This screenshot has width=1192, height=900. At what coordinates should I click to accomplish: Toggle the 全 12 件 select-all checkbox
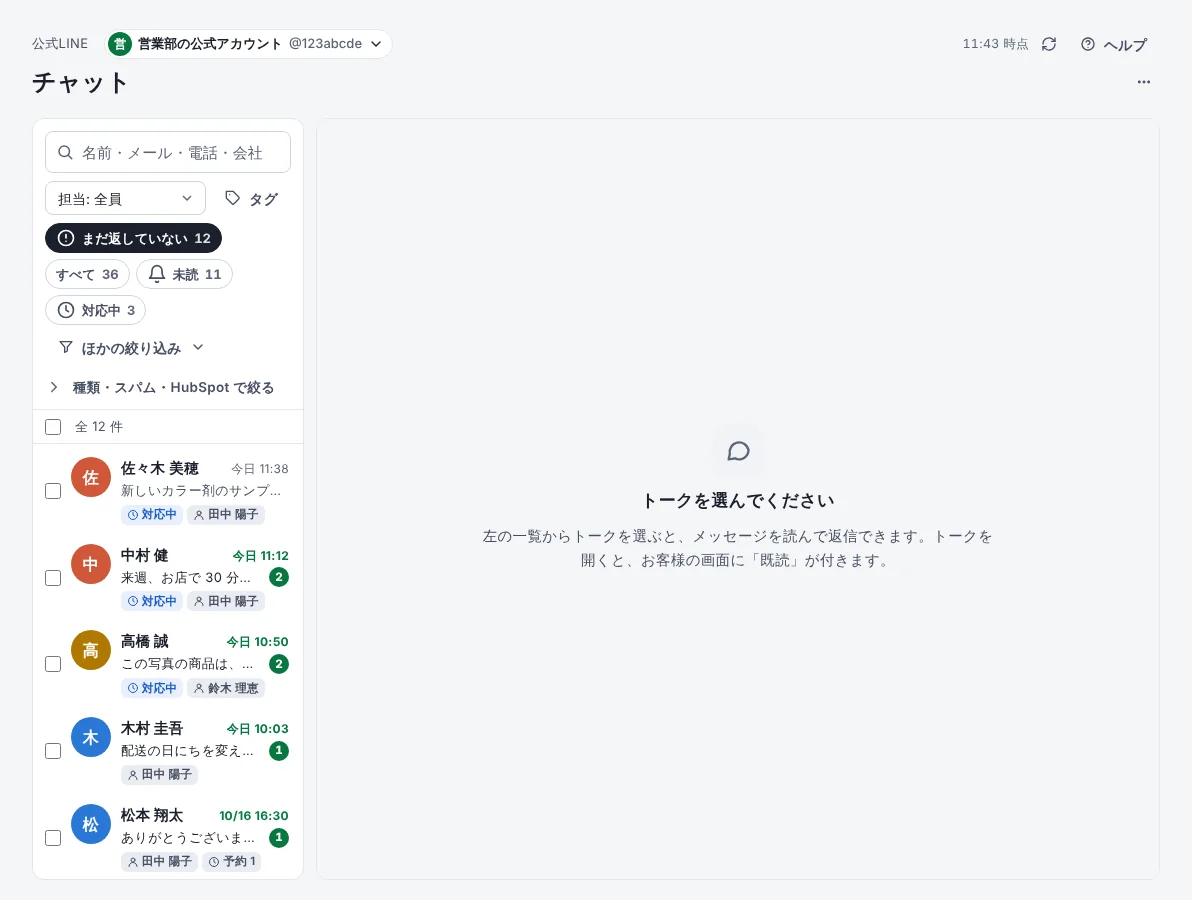coord(53,426)
